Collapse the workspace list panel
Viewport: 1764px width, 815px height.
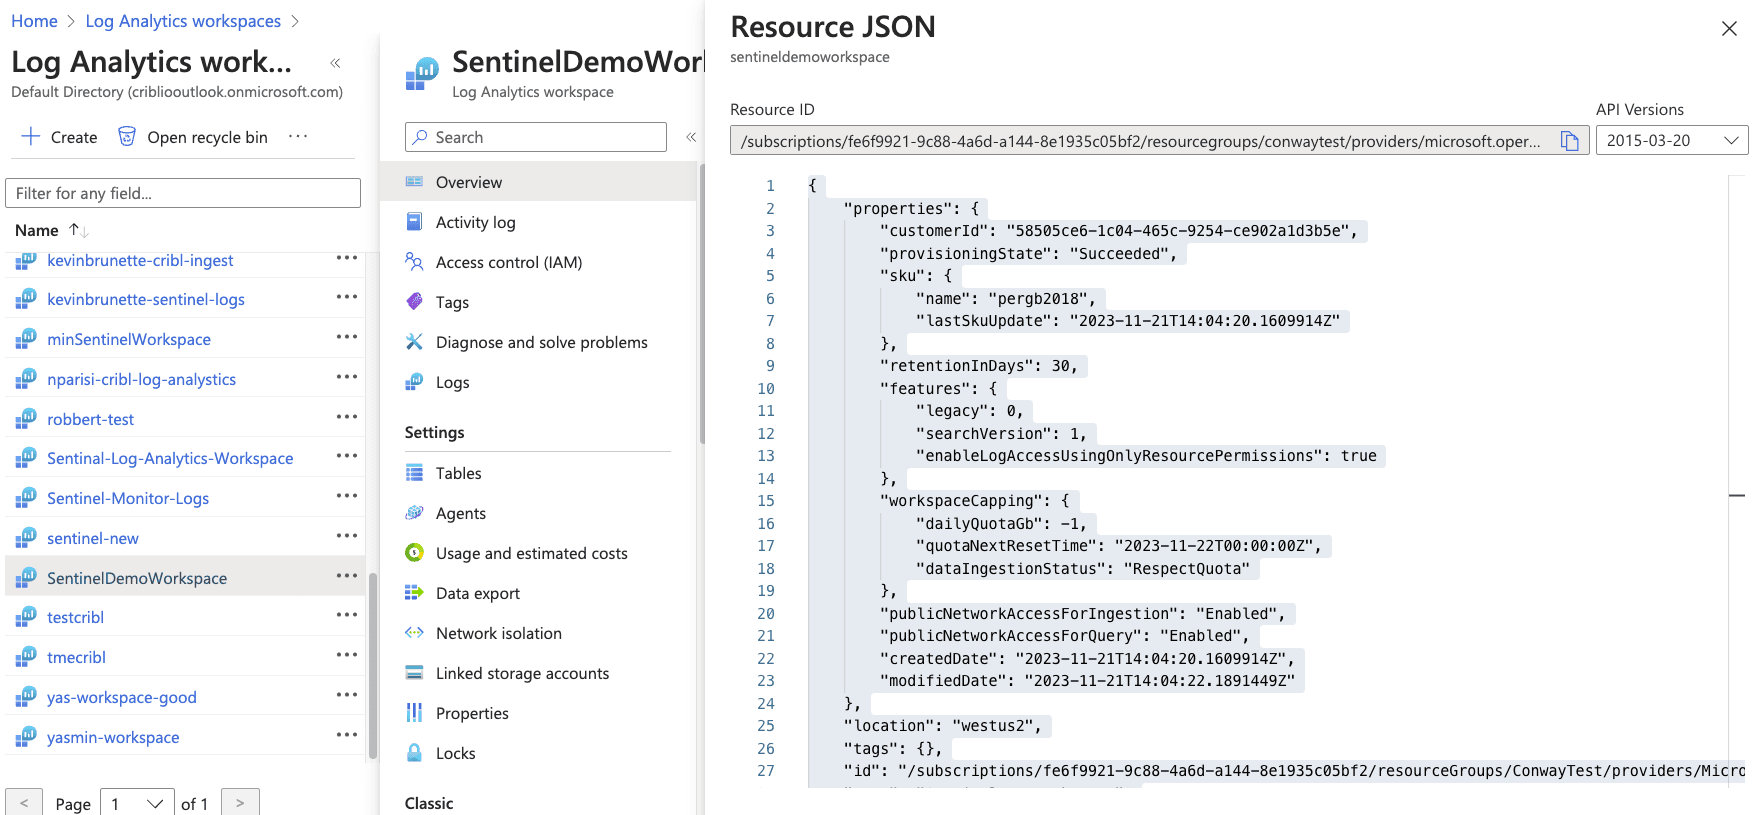click(335, 63)
